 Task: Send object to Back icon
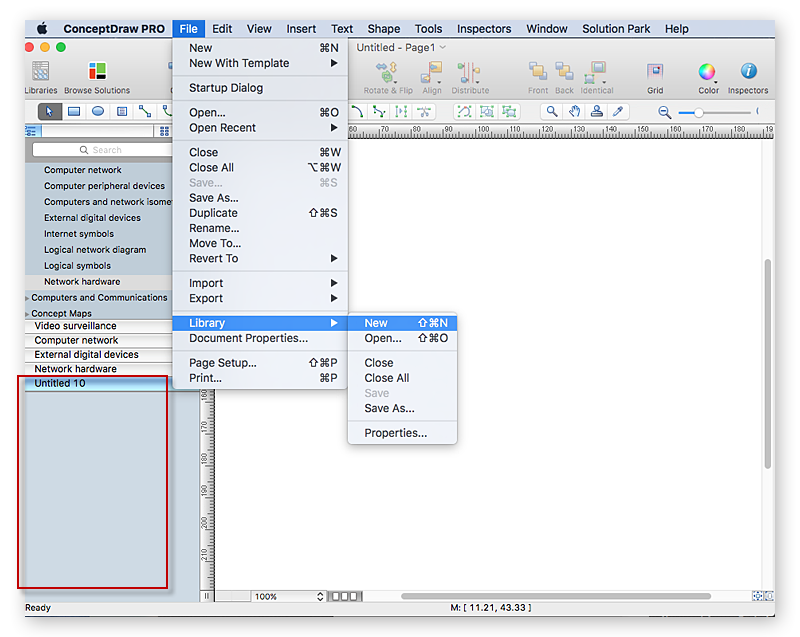tap(564, 71)
